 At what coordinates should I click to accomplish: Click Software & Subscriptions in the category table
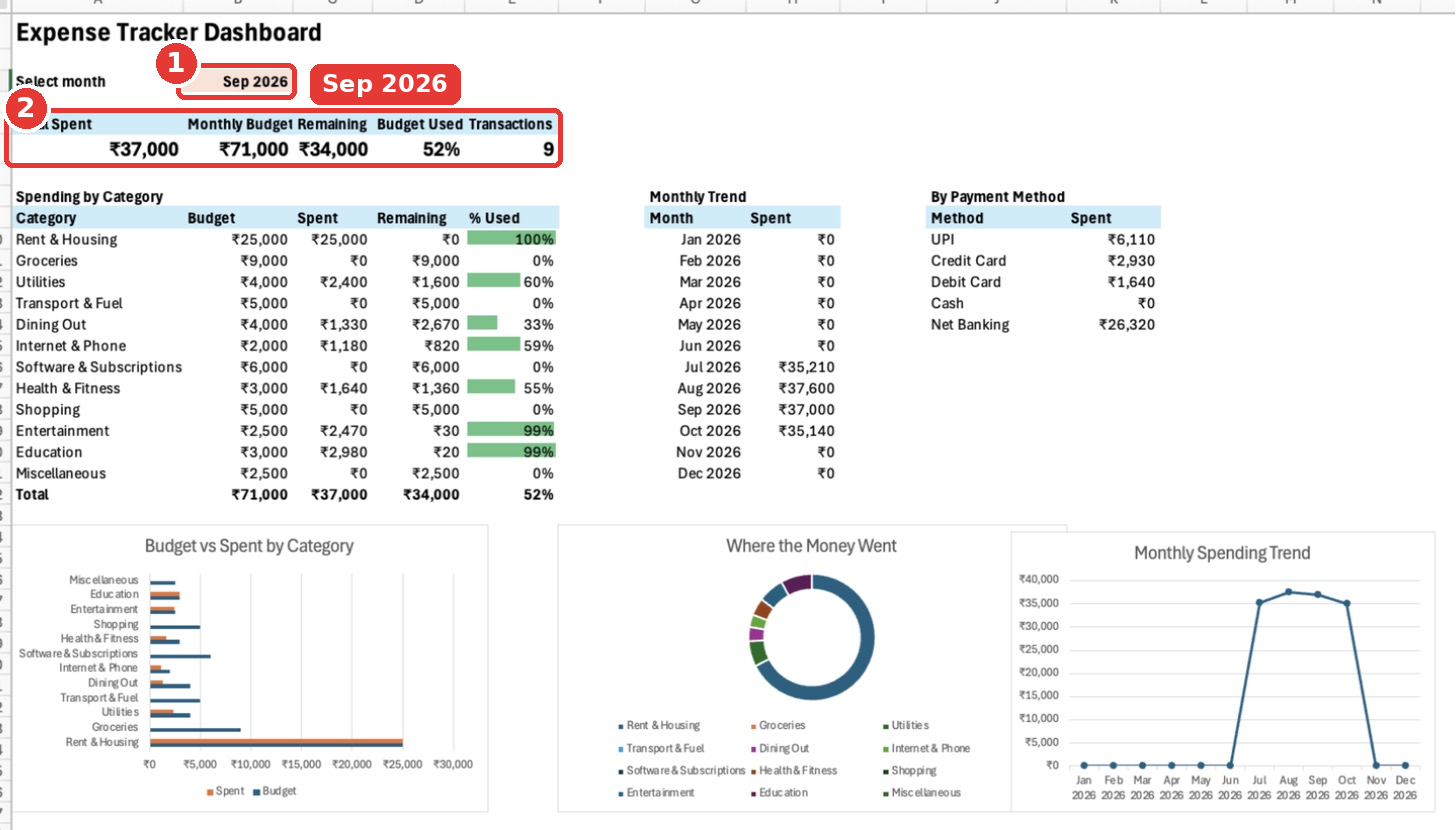click(99, 367)
